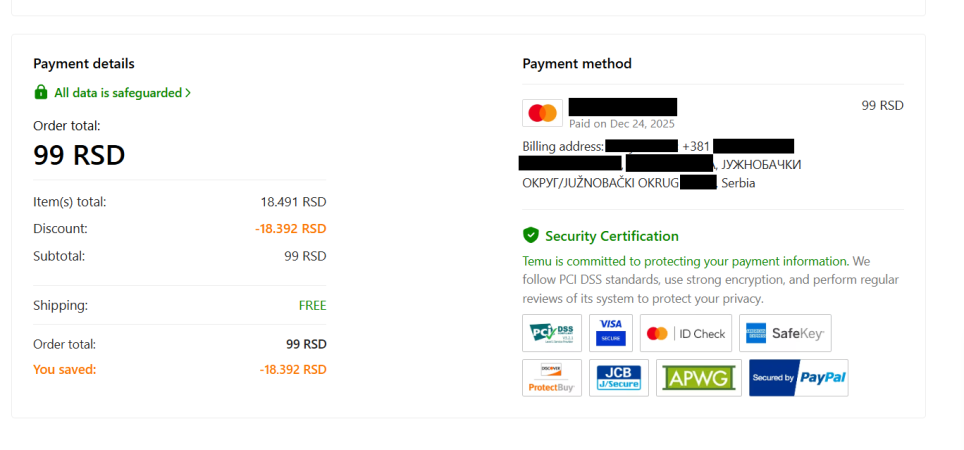The image size is (964, 450).
Task: Click the 'You saved:' label
Action: [x=65, y=369]
